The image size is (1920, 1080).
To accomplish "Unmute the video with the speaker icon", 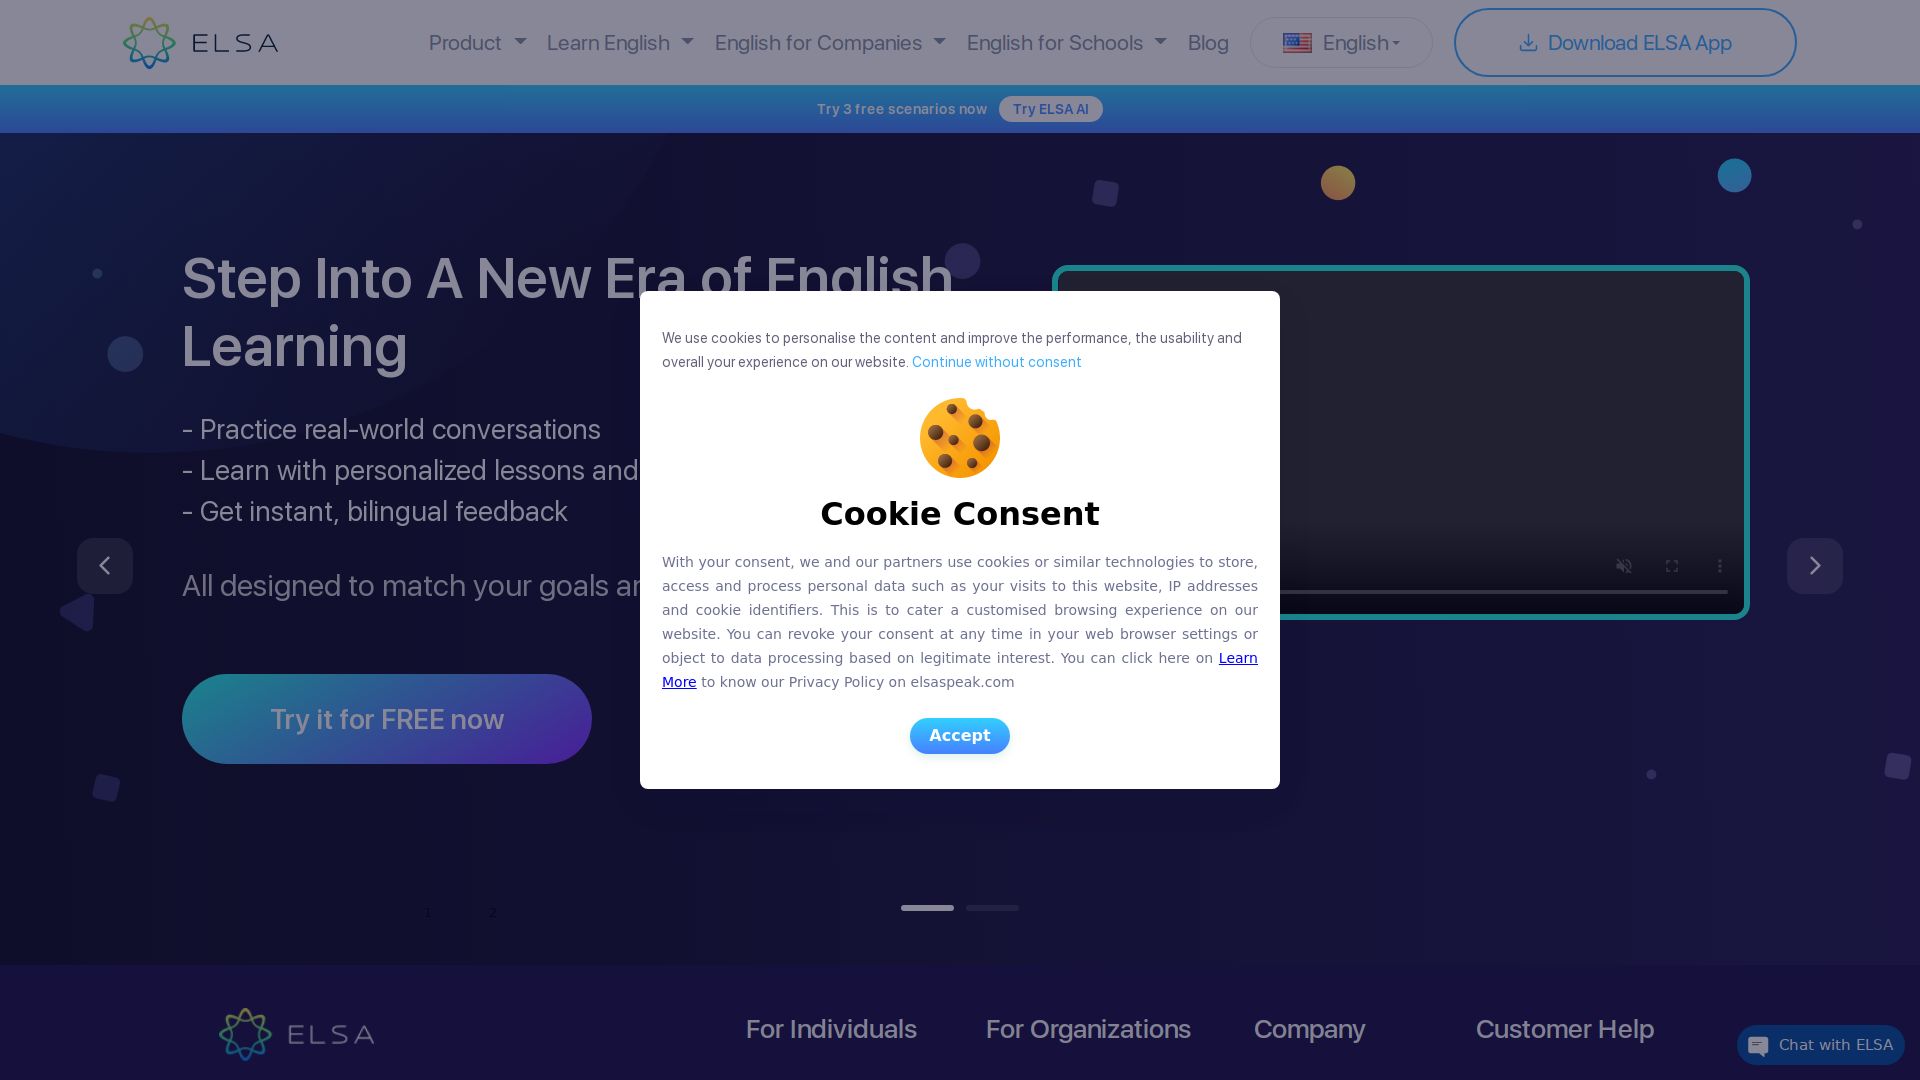I will coord(1624,566).
